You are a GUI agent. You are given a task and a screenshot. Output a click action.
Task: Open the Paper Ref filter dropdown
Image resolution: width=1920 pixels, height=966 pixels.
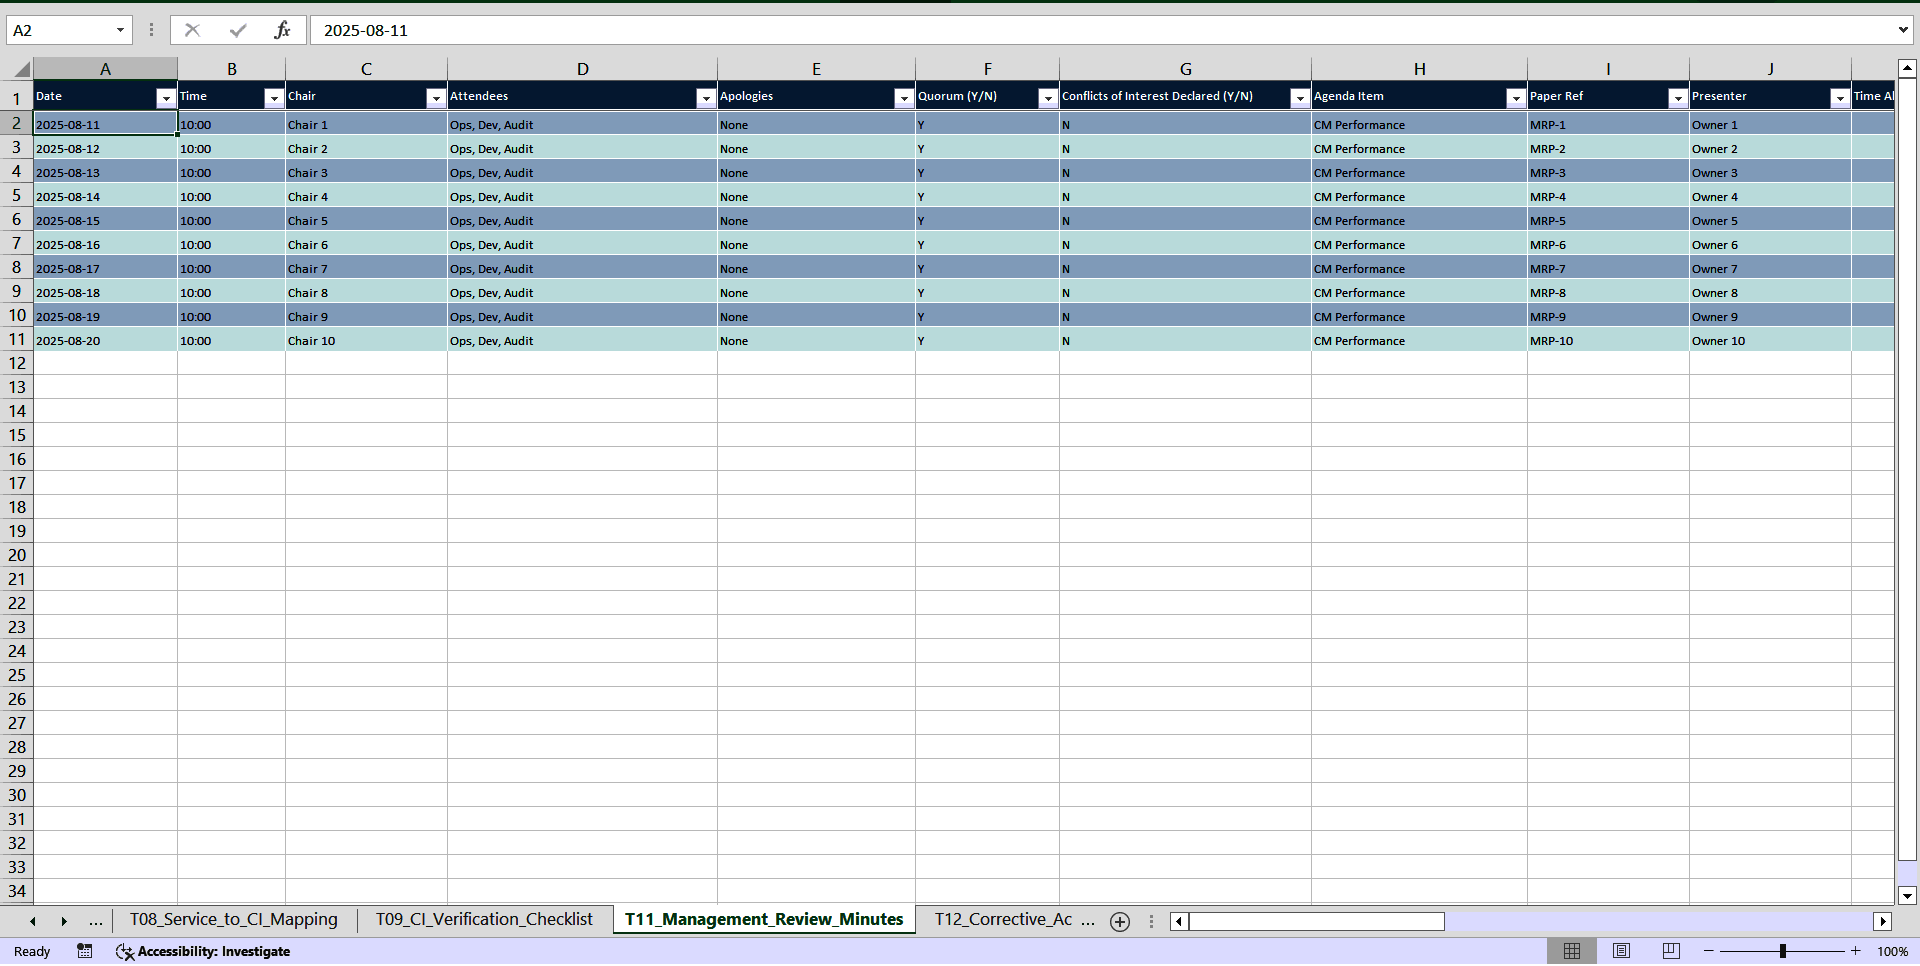(x=1678, y=98)
